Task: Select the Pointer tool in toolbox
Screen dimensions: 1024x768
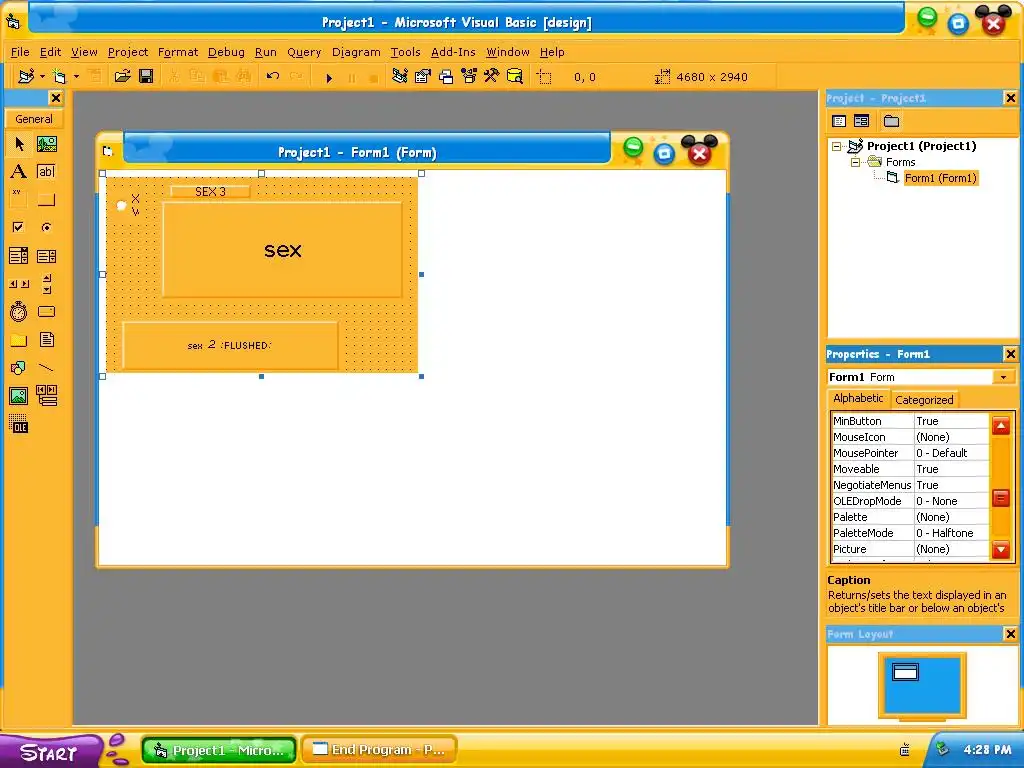Action: click(19, 144)
